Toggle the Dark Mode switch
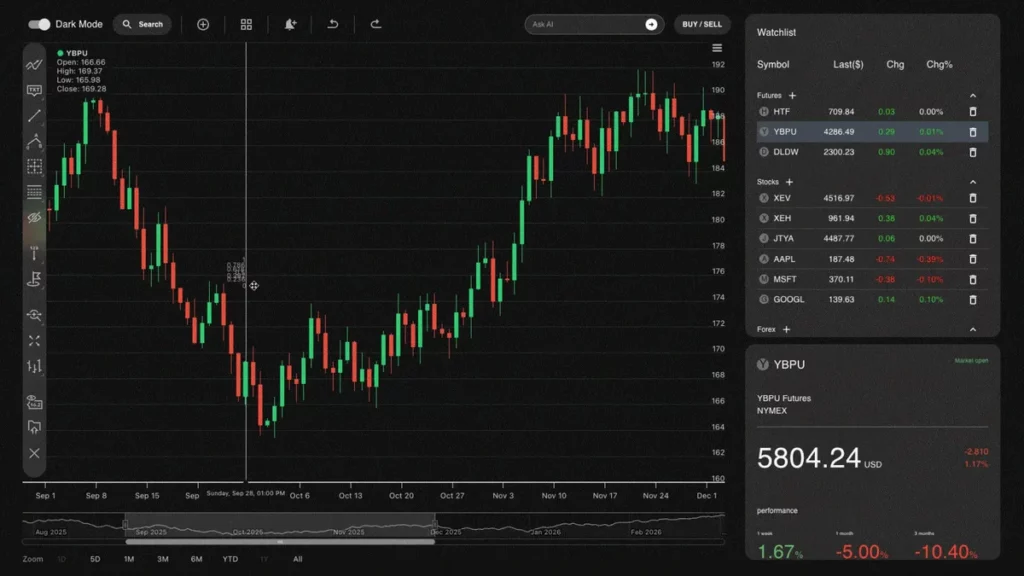Image resolution: width=1024 pixels, height=576 pixels. point(37,24)
